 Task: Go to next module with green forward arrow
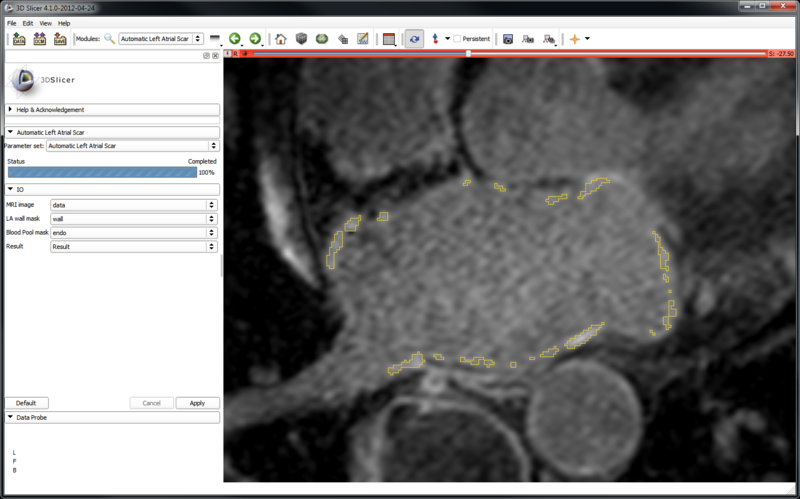point(255,39)
